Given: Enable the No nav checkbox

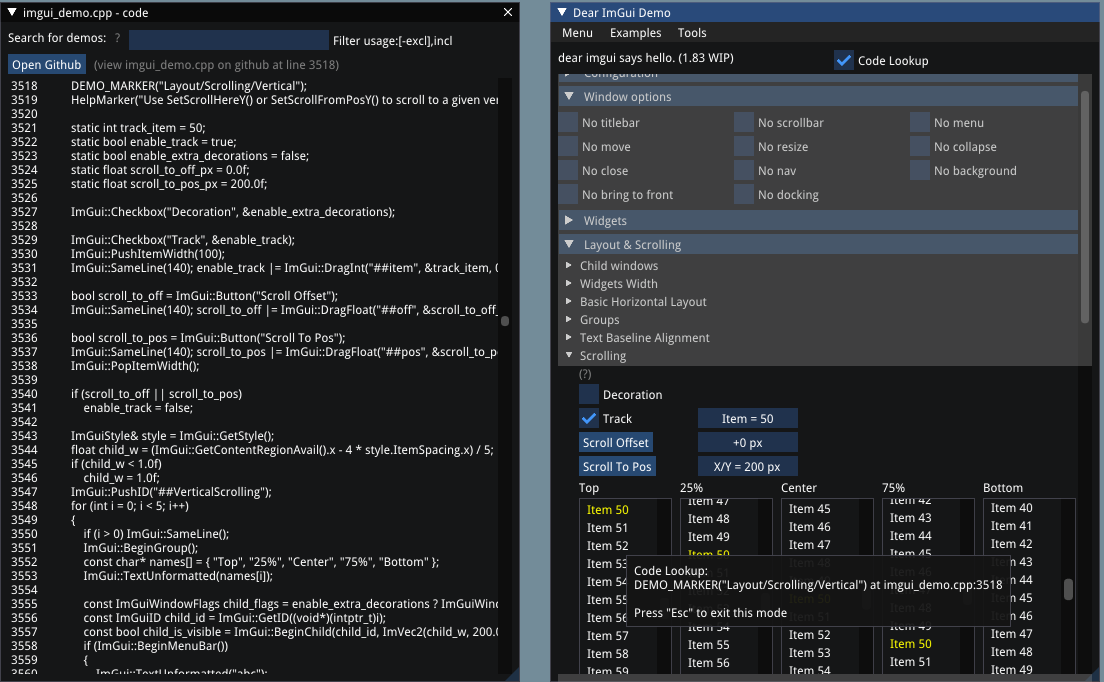Looking at the screenshot, I should [744, 170].
